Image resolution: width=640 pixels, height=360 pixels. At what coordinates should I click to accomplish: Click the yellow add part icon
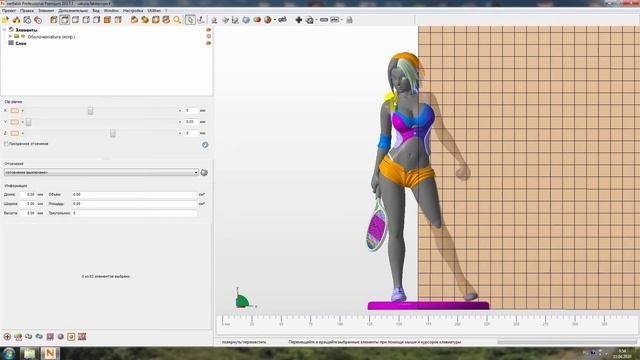click(16, 20)
